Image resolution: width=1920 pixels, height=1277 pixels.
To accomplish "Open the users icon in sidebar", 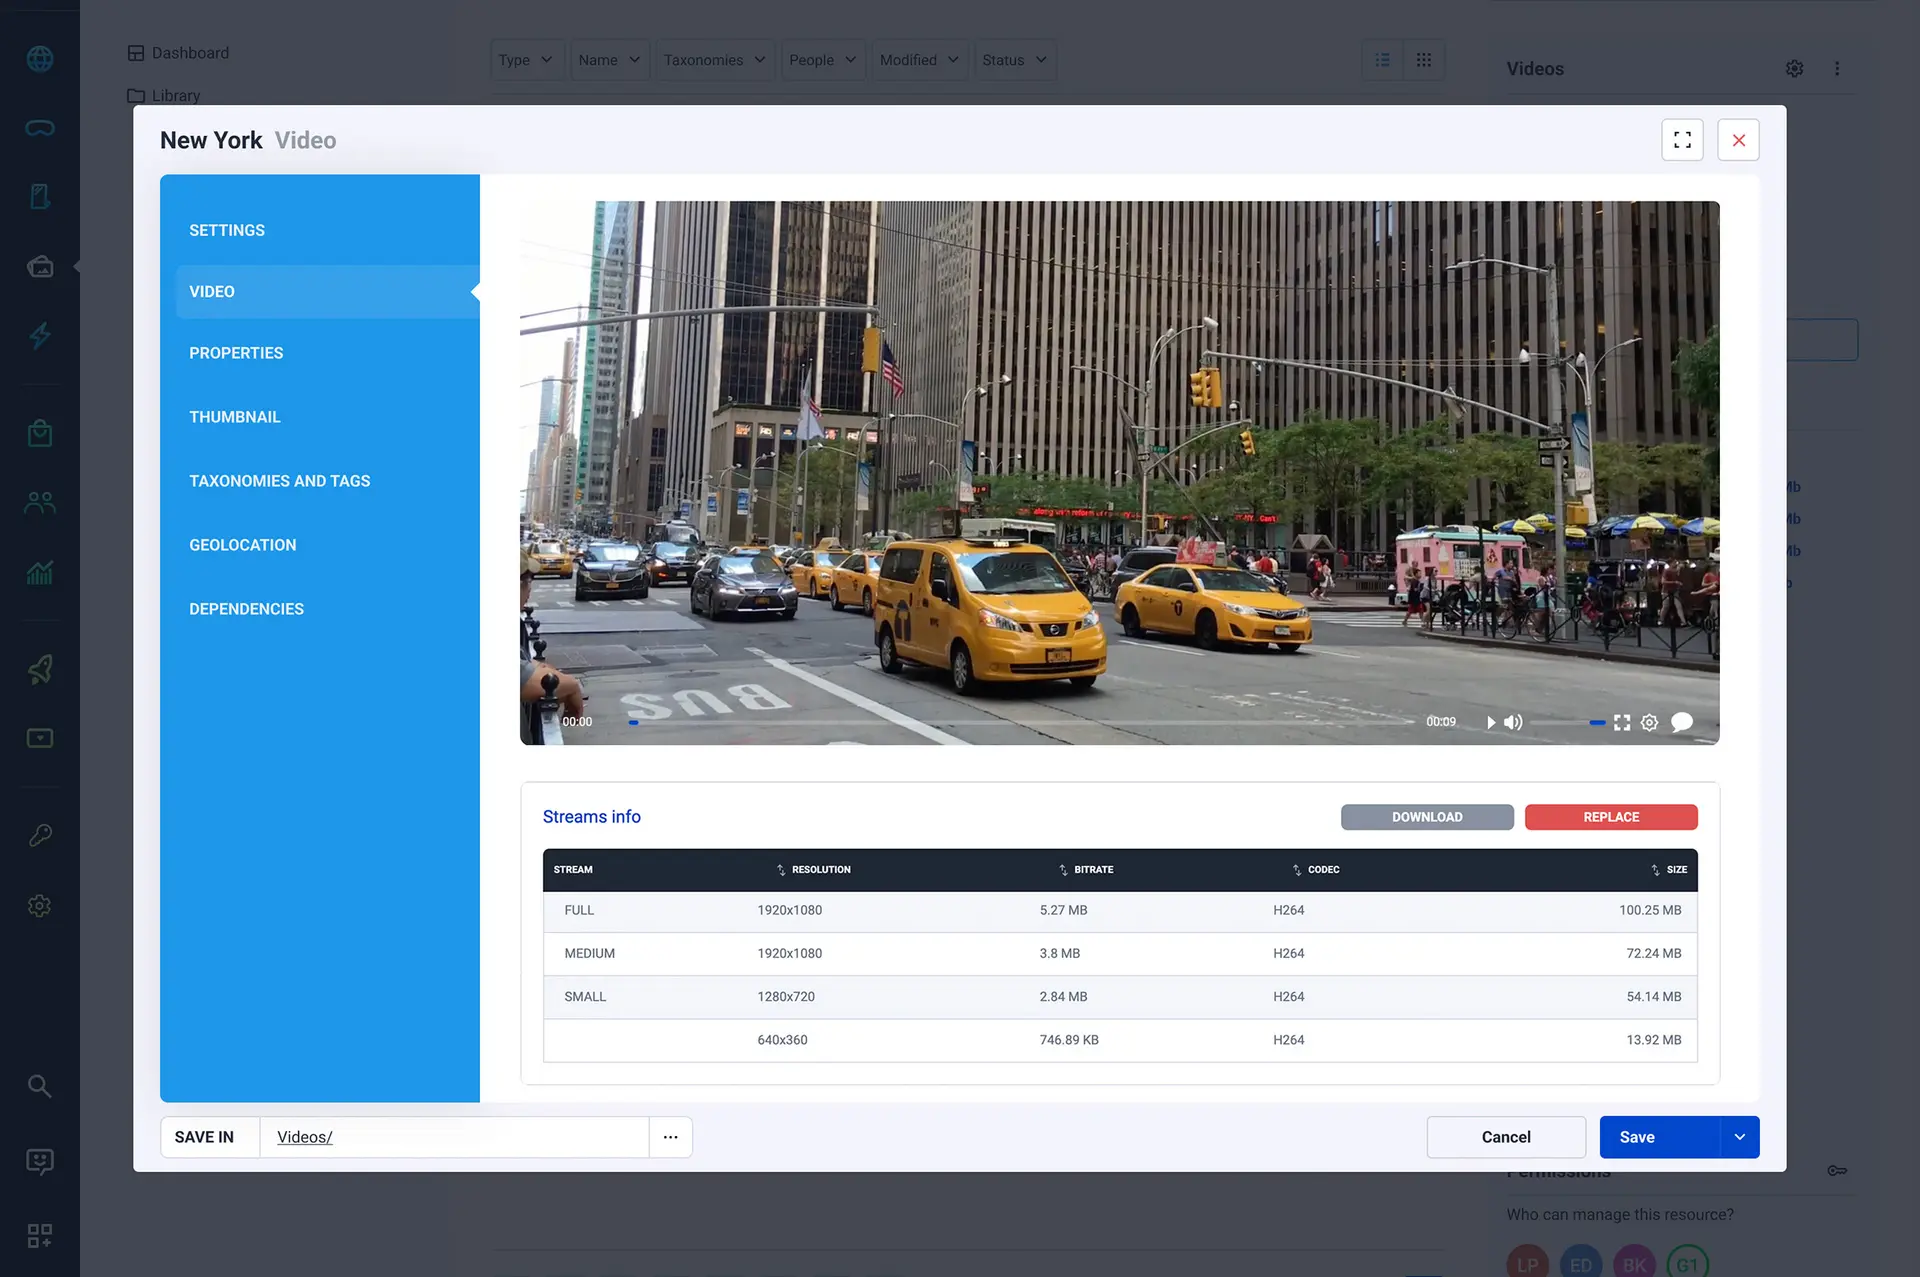I will (x=40, y=502).
